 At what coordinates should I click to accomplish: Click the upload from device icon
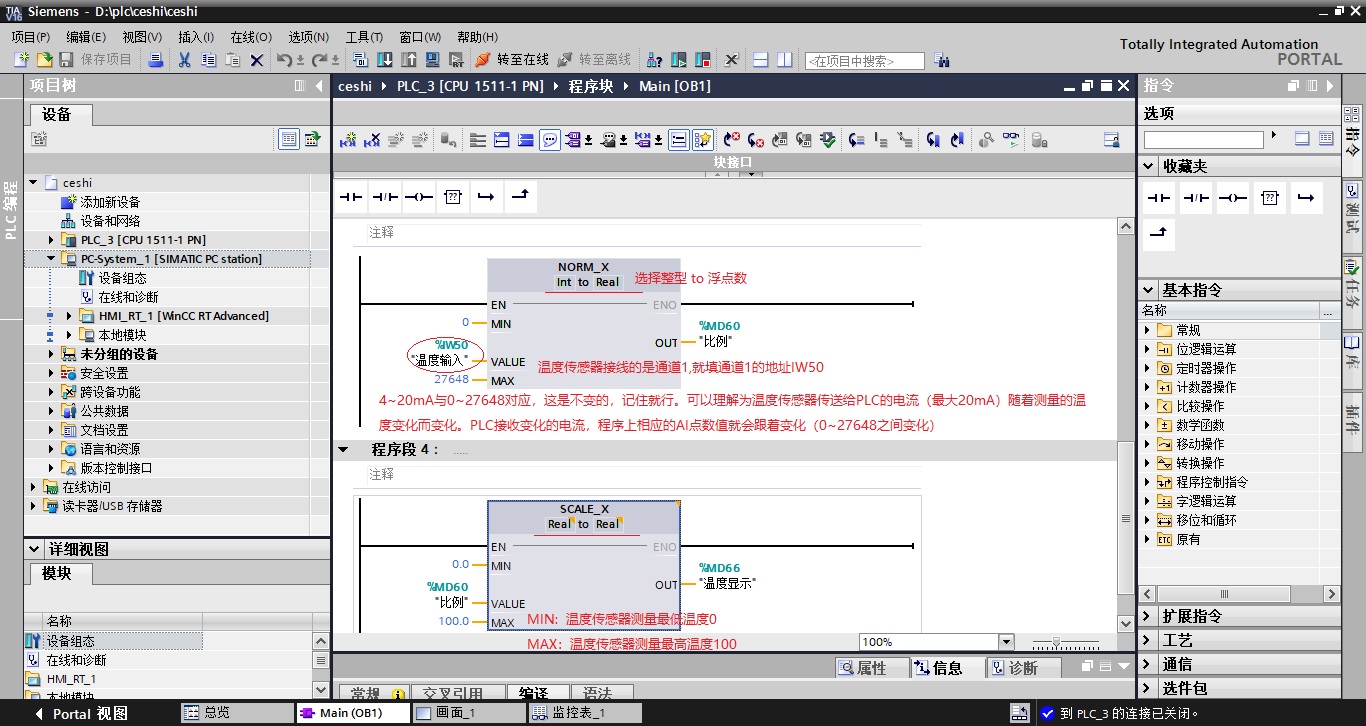point(408,60)
